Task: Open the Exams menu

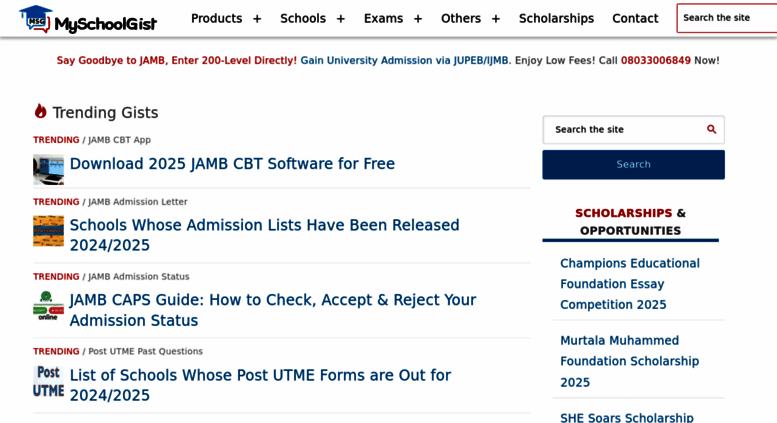Action: (x=383, y=18)
